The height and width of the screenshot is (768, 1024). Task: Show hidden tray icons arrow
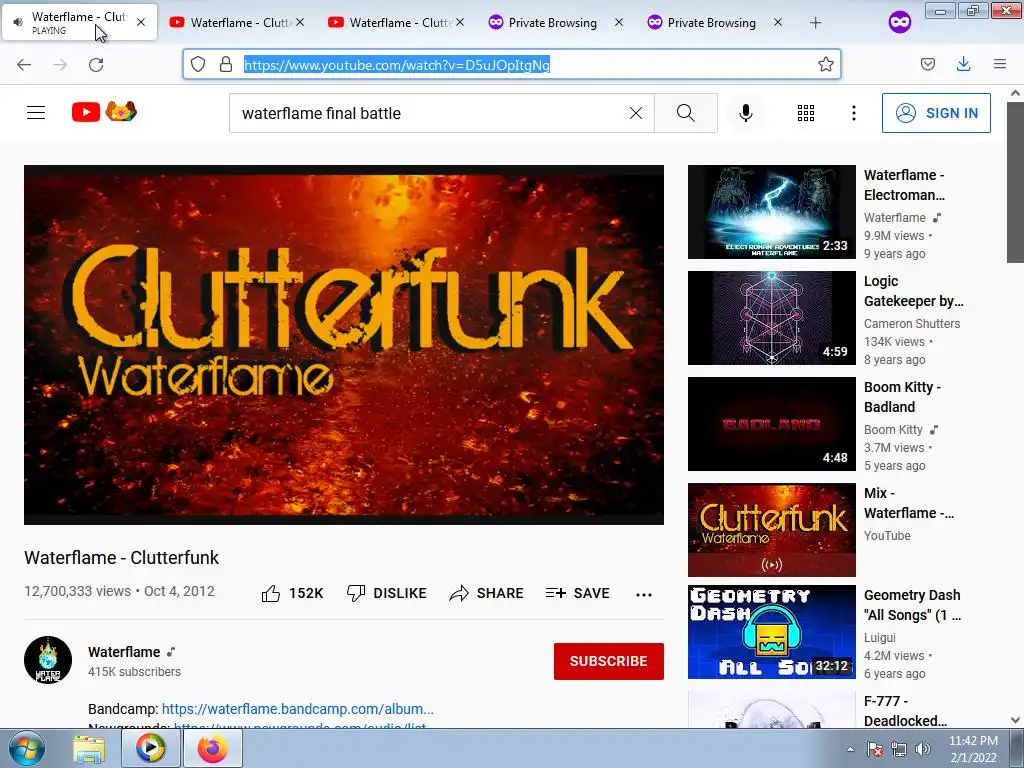coord(850,749)
